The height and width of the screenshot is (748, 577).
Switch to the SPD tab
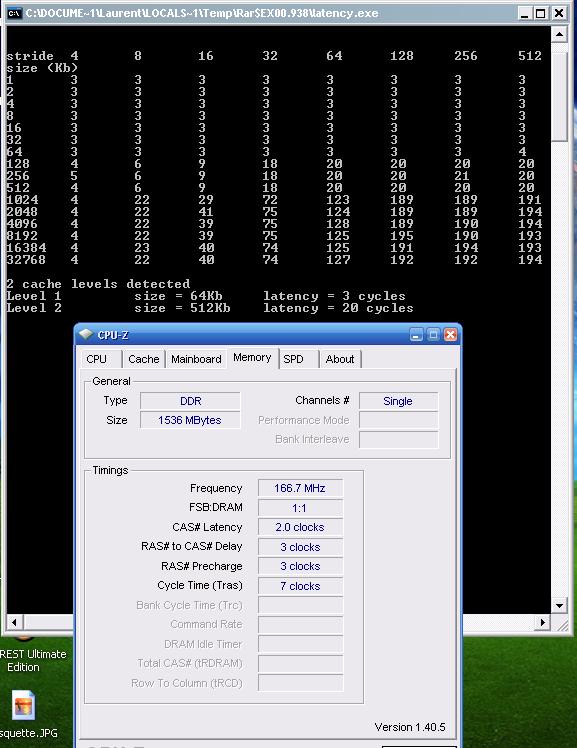[x=293, y=359]
